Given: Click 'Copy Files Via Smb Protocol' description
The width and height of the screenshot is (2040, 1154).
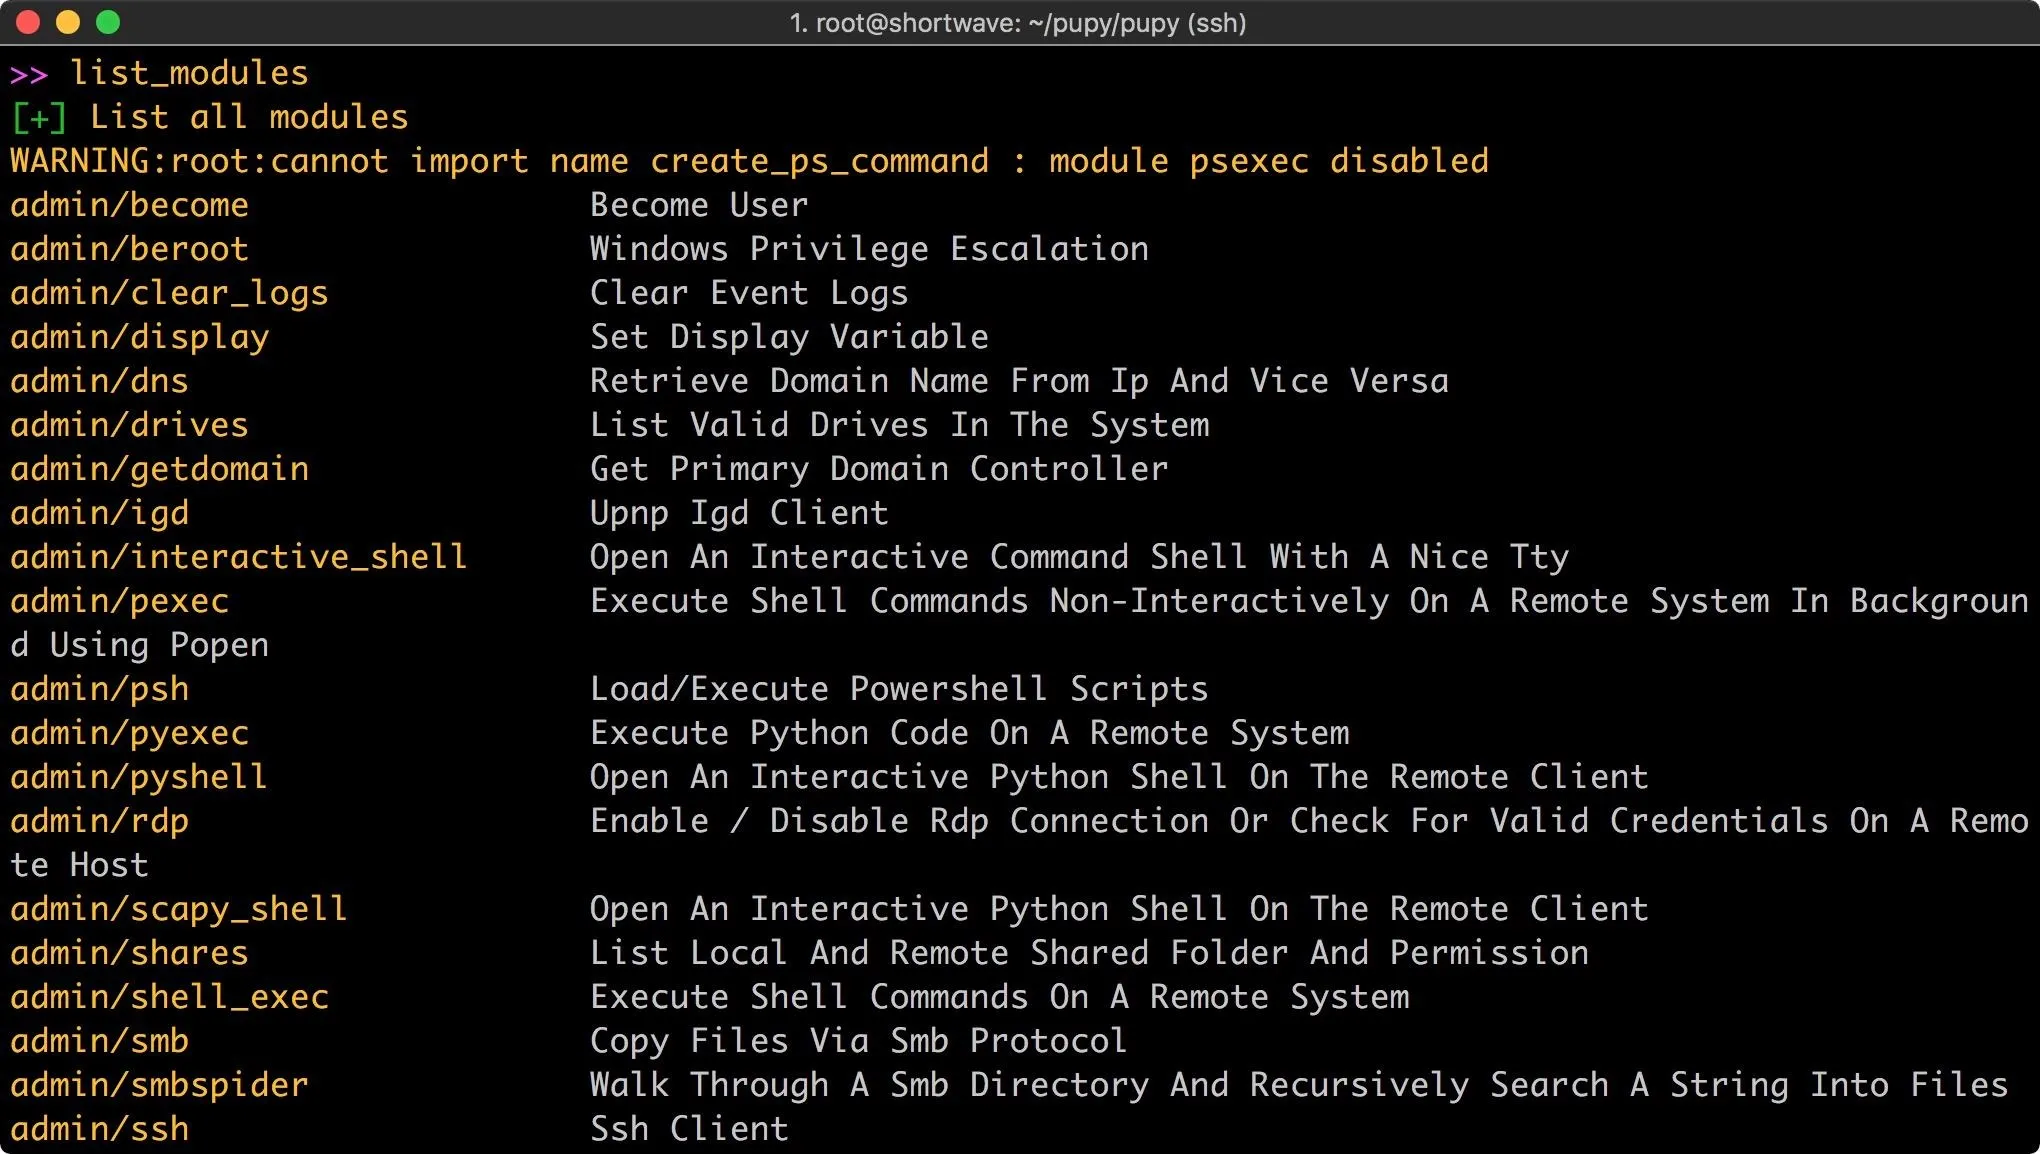Looking at the screenshot, I should pos(859,1041).
